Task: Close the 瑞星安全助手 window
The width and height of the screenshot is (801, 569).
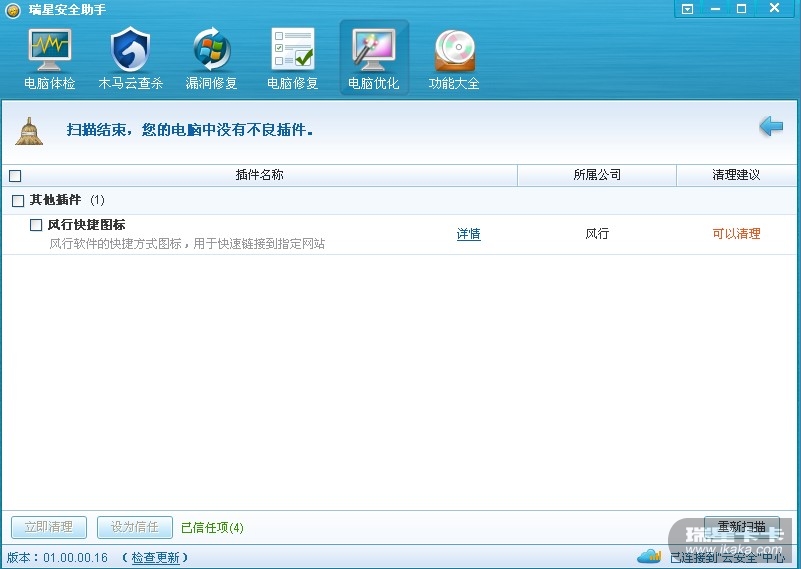Action: point(774,8)
